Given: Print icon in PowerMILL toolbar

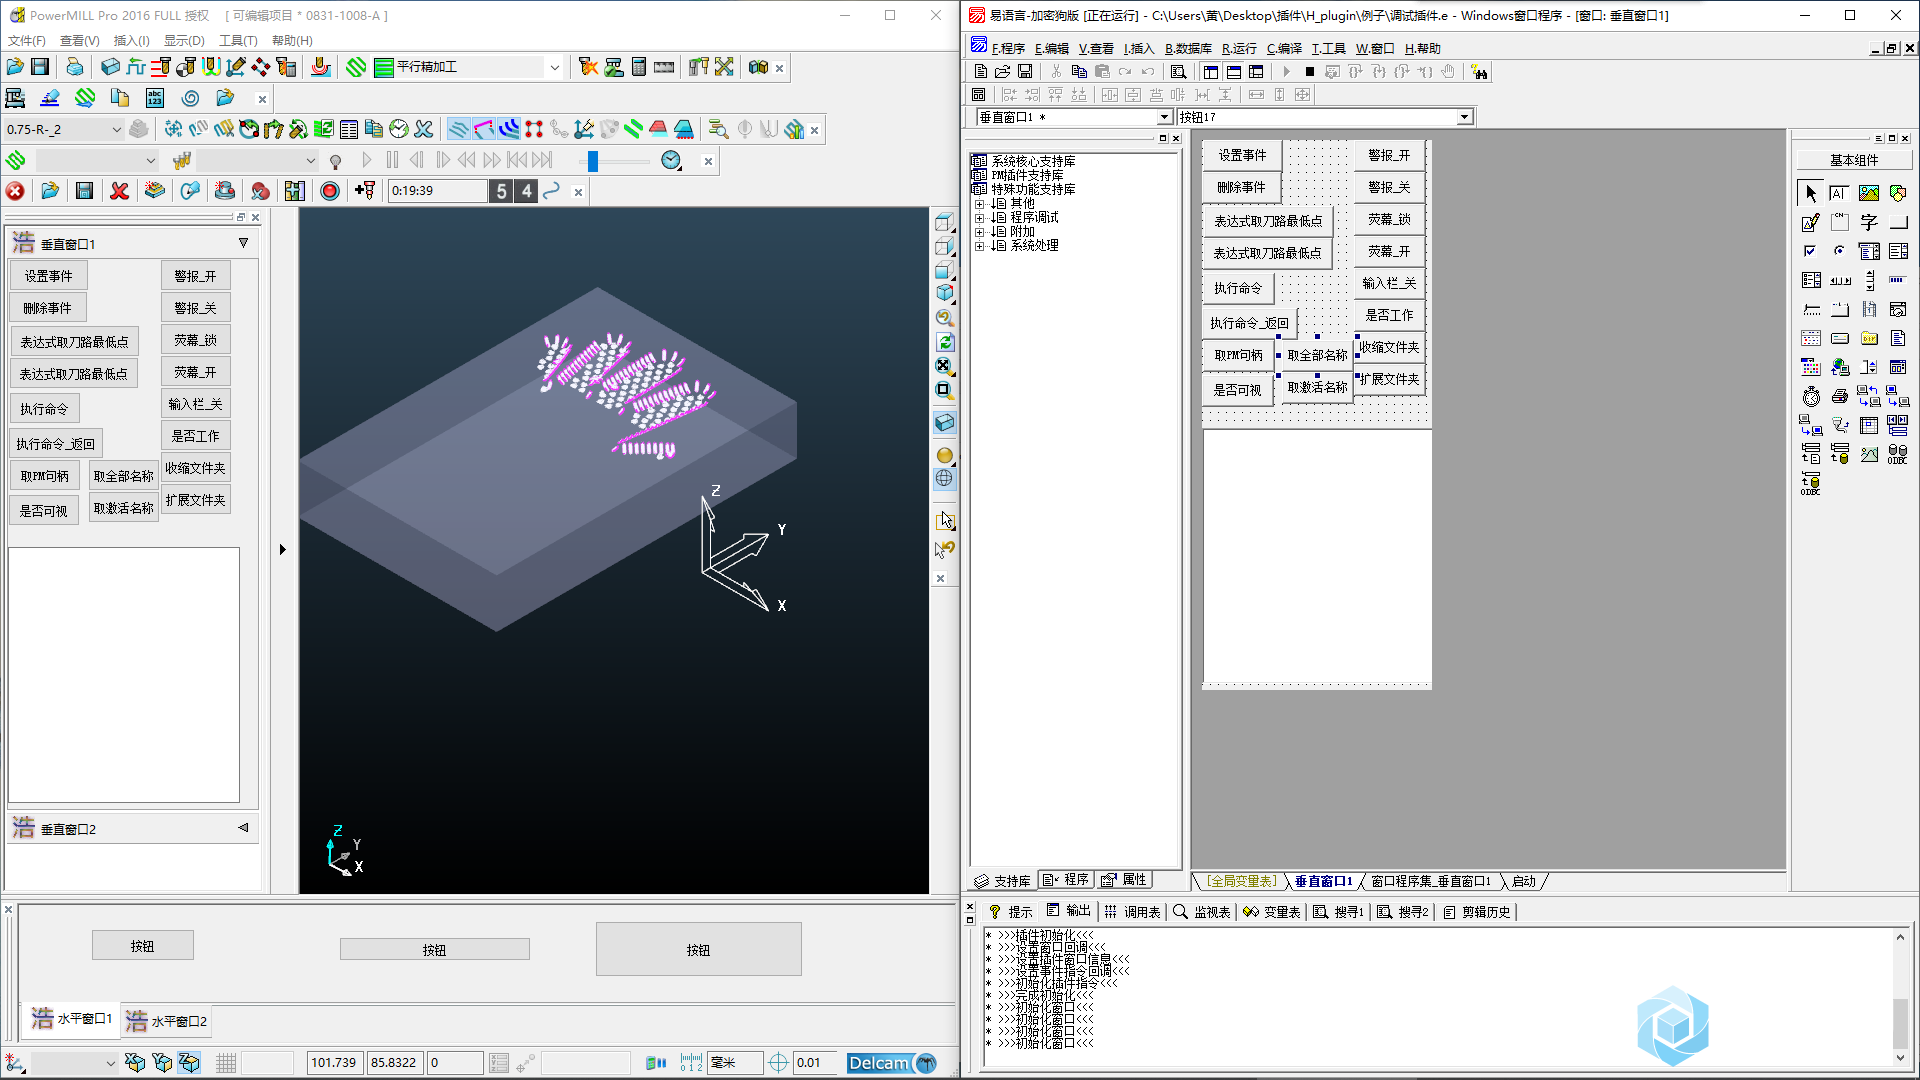Looking at the screenshot, I should (75, 67).
